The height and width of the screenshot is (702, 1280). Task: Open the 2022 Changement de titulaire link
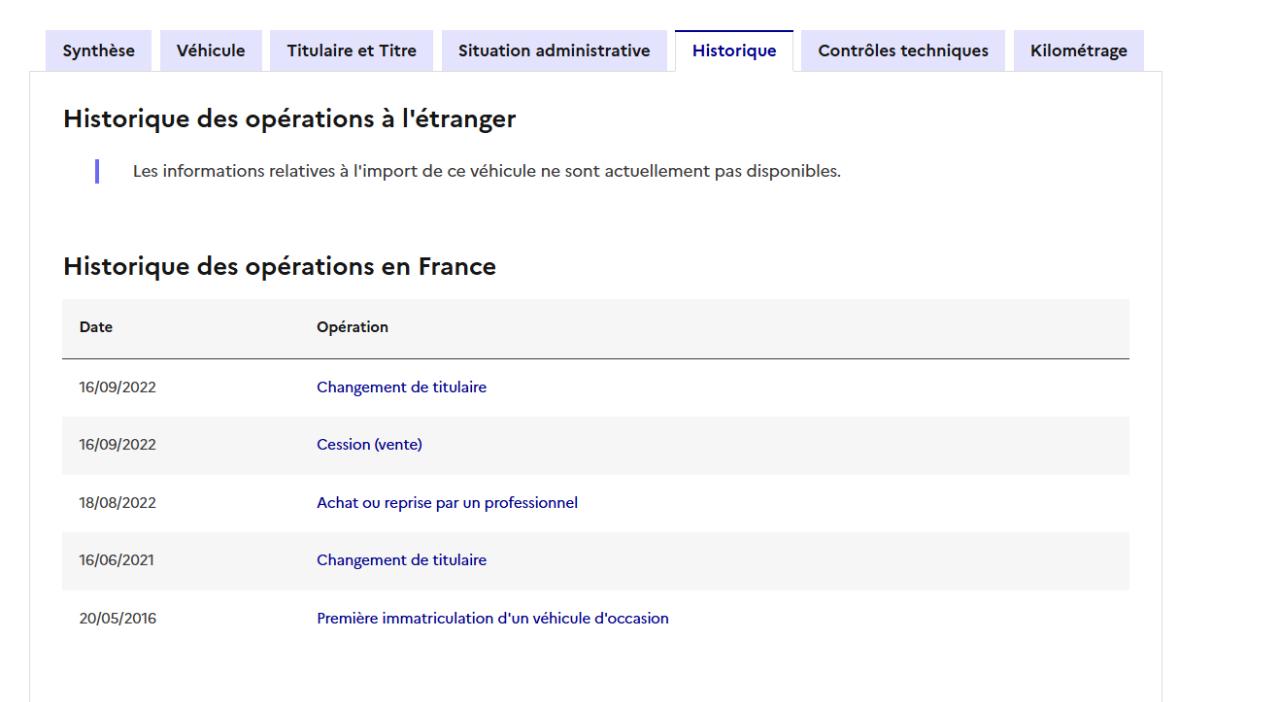click(x=401, y=388)
